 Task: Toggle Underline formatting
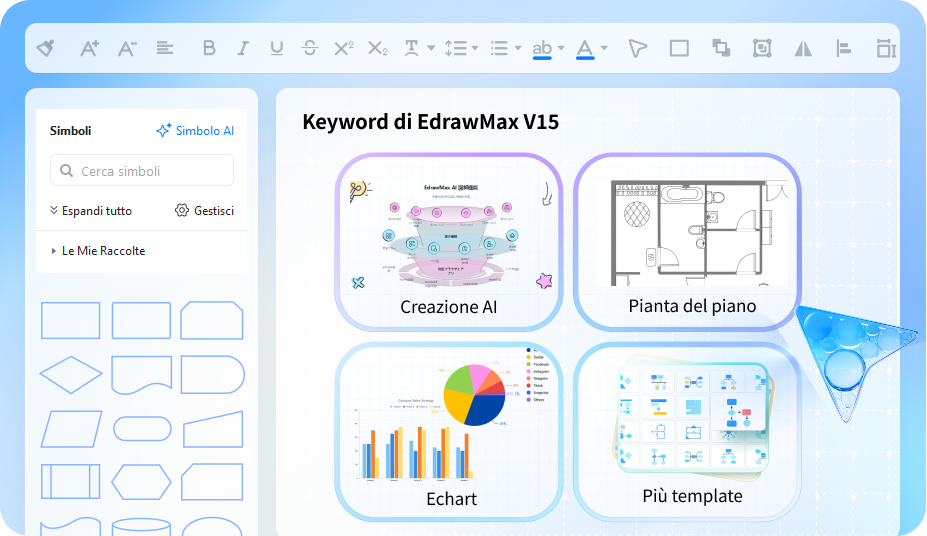(276, 48)
